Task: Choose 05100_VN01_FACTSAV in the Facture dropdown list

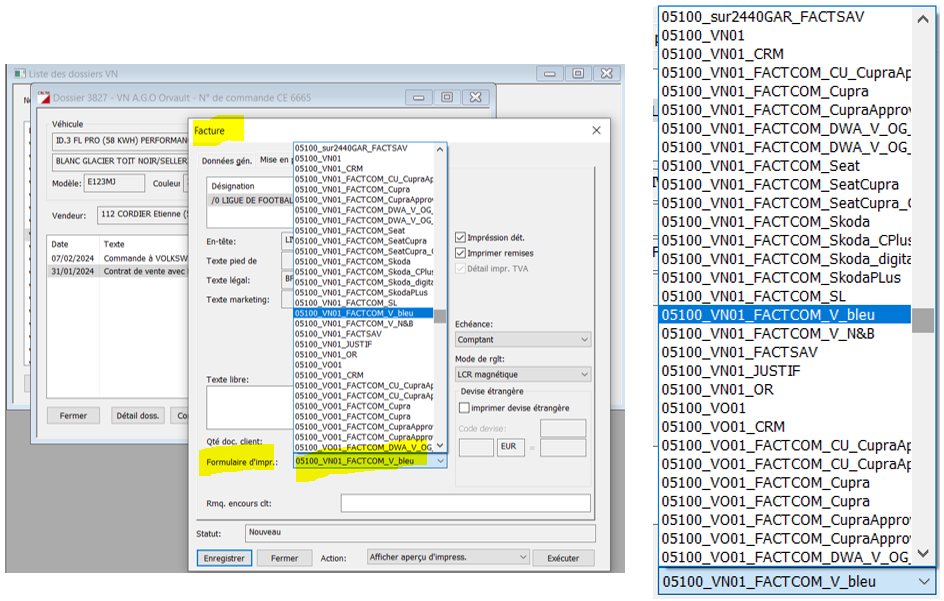Action: [364, 334]
